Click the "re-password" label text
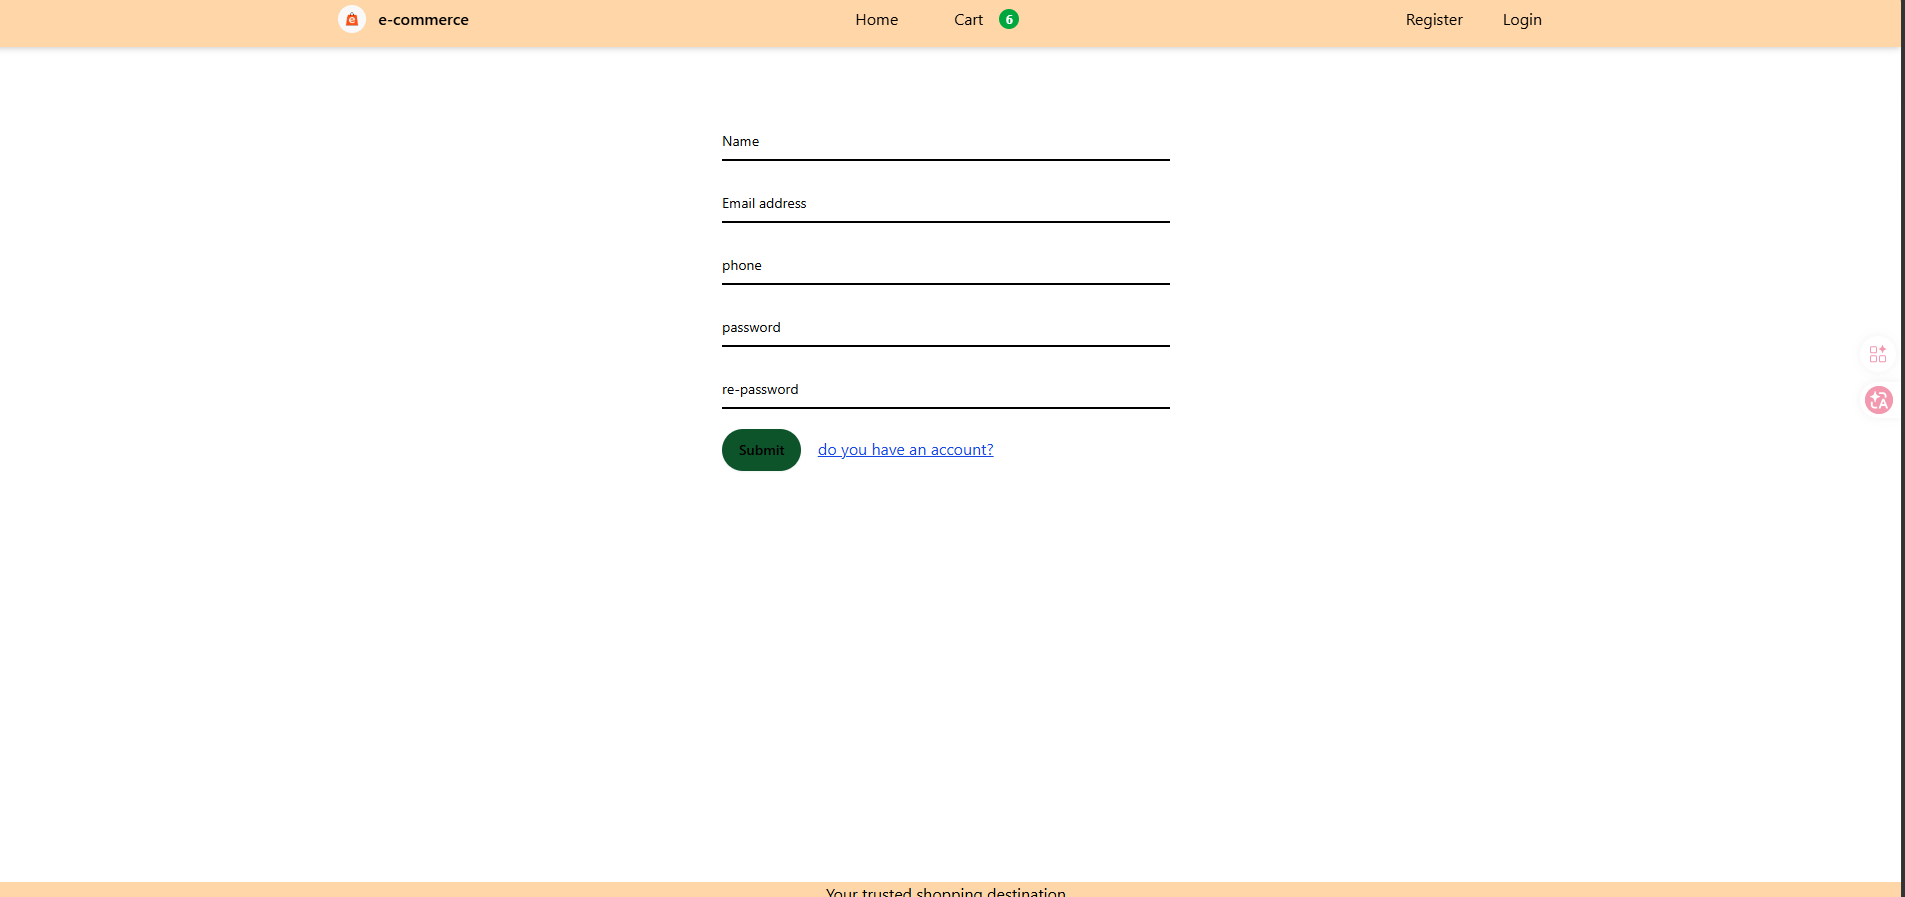The image size is (1905, 897). (760, 390)
